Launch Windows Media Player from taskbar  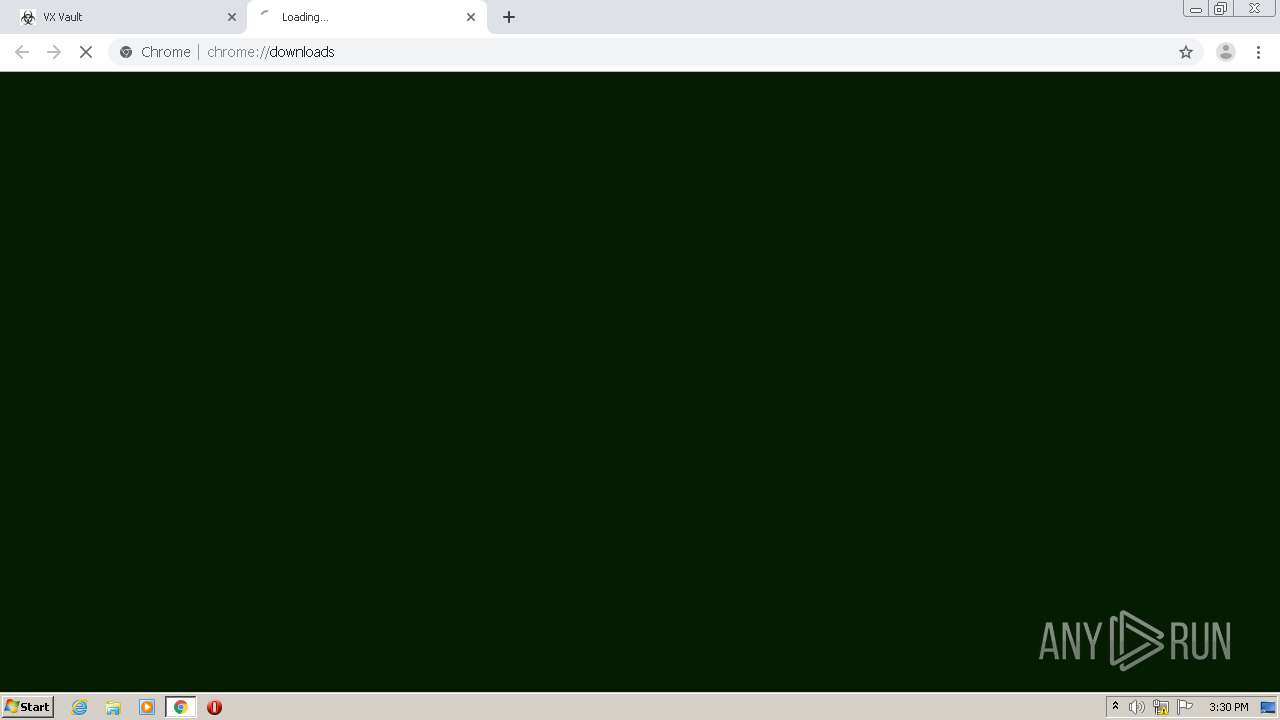(147, 707)
